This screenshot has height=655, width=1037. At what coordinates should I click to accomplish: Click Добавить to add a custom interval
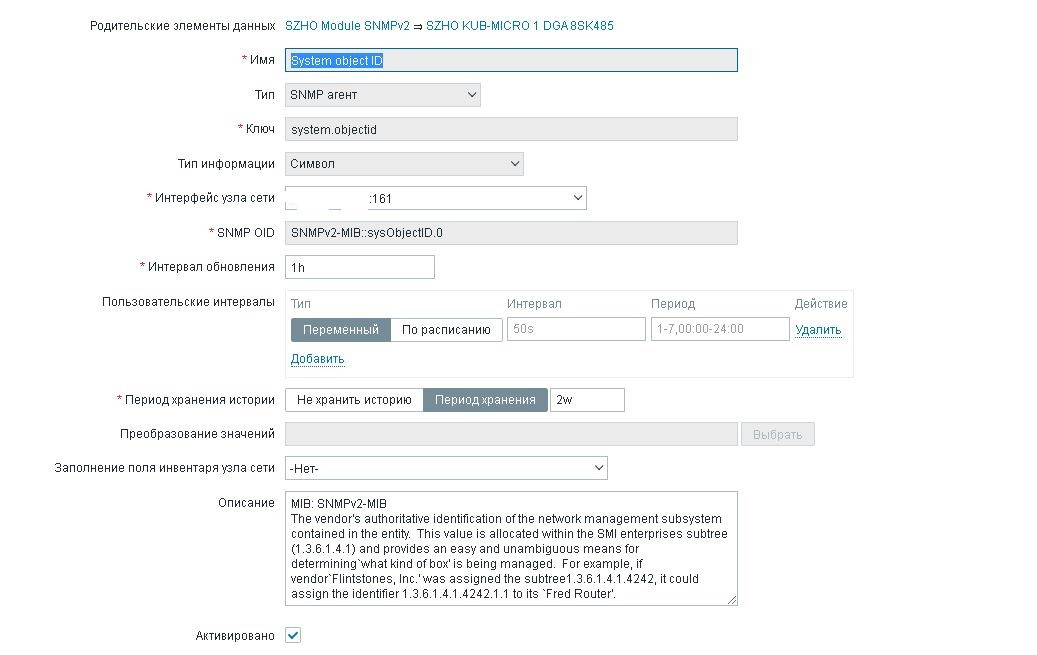(317, 359)
